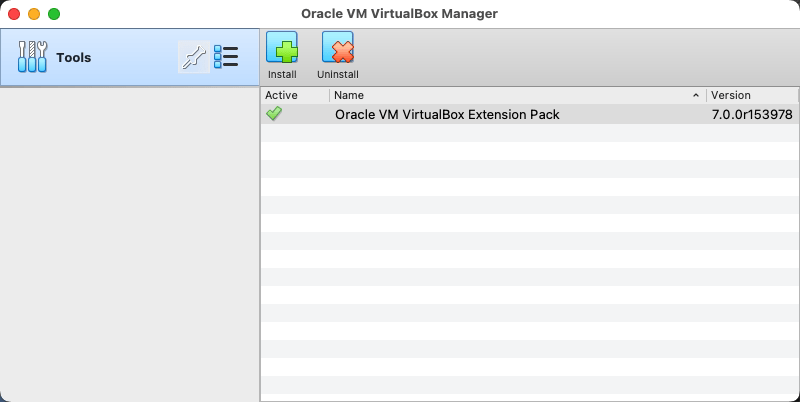Click version 7.0.0r153978 cell

click(x=751, y=114)
